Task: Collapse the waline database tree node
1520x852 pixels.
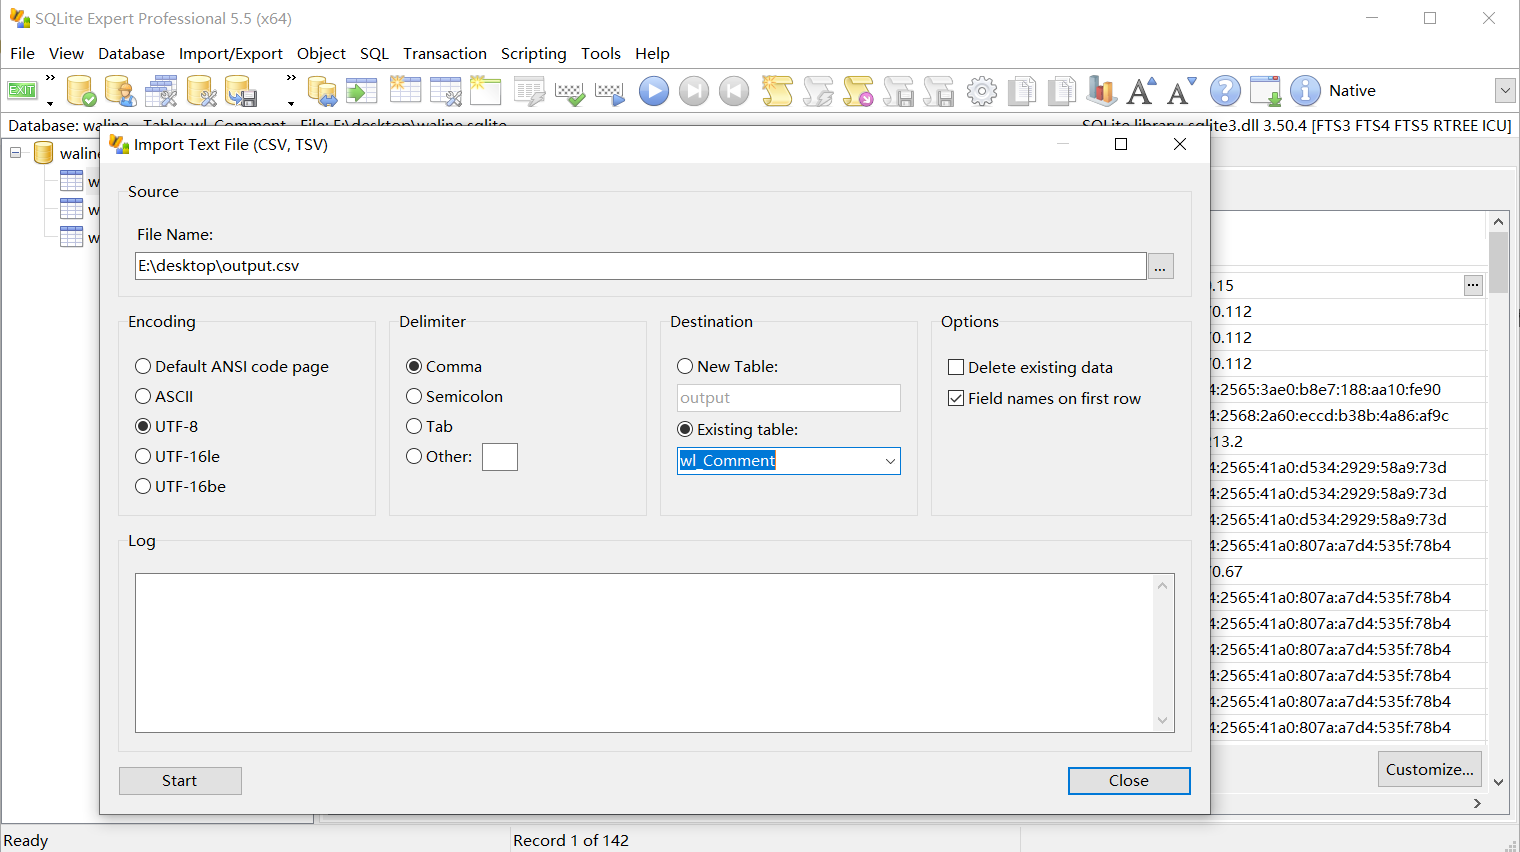Action: [x=16, y=153]
